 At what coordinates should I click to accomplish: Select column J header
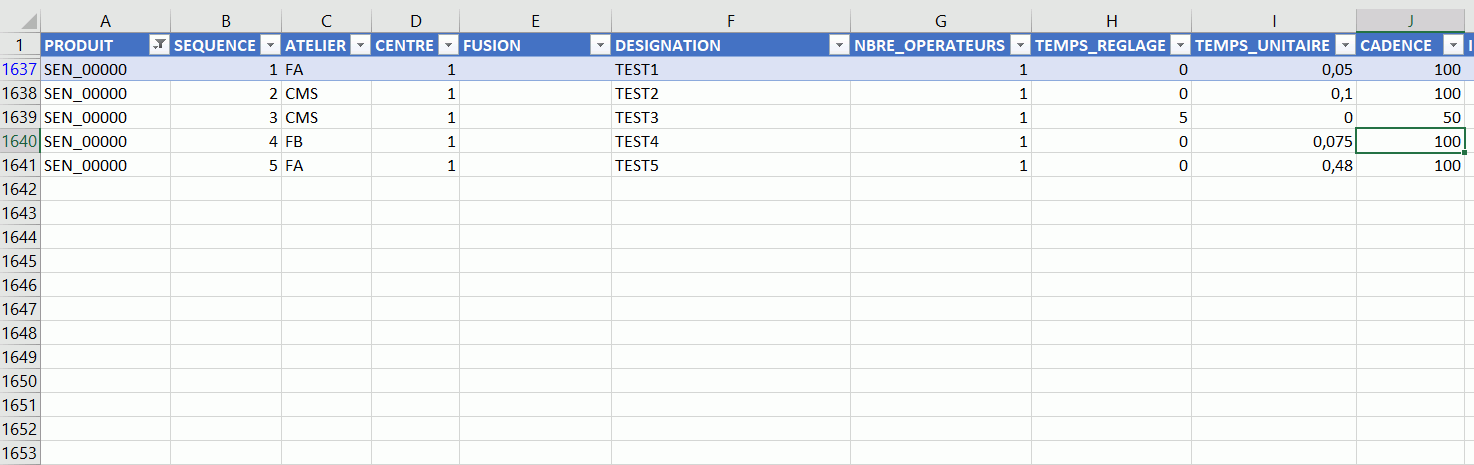(1410, 20)
